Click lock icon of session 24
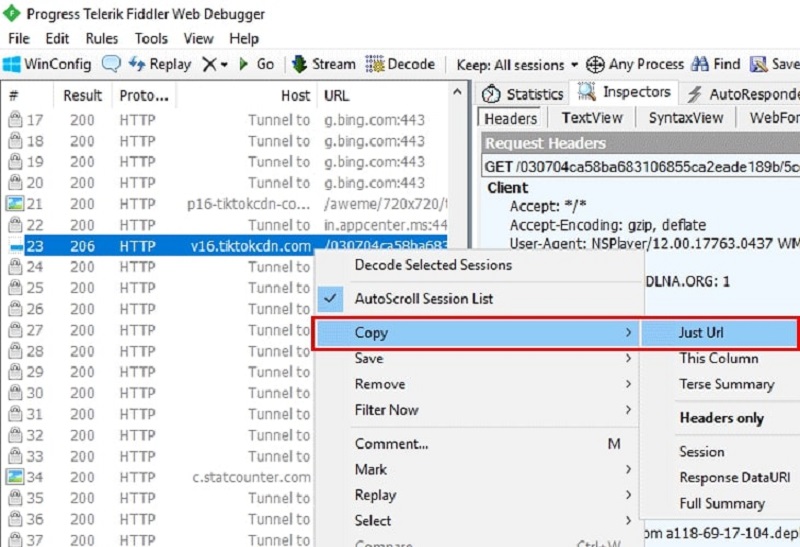 [x=15, y=266]
